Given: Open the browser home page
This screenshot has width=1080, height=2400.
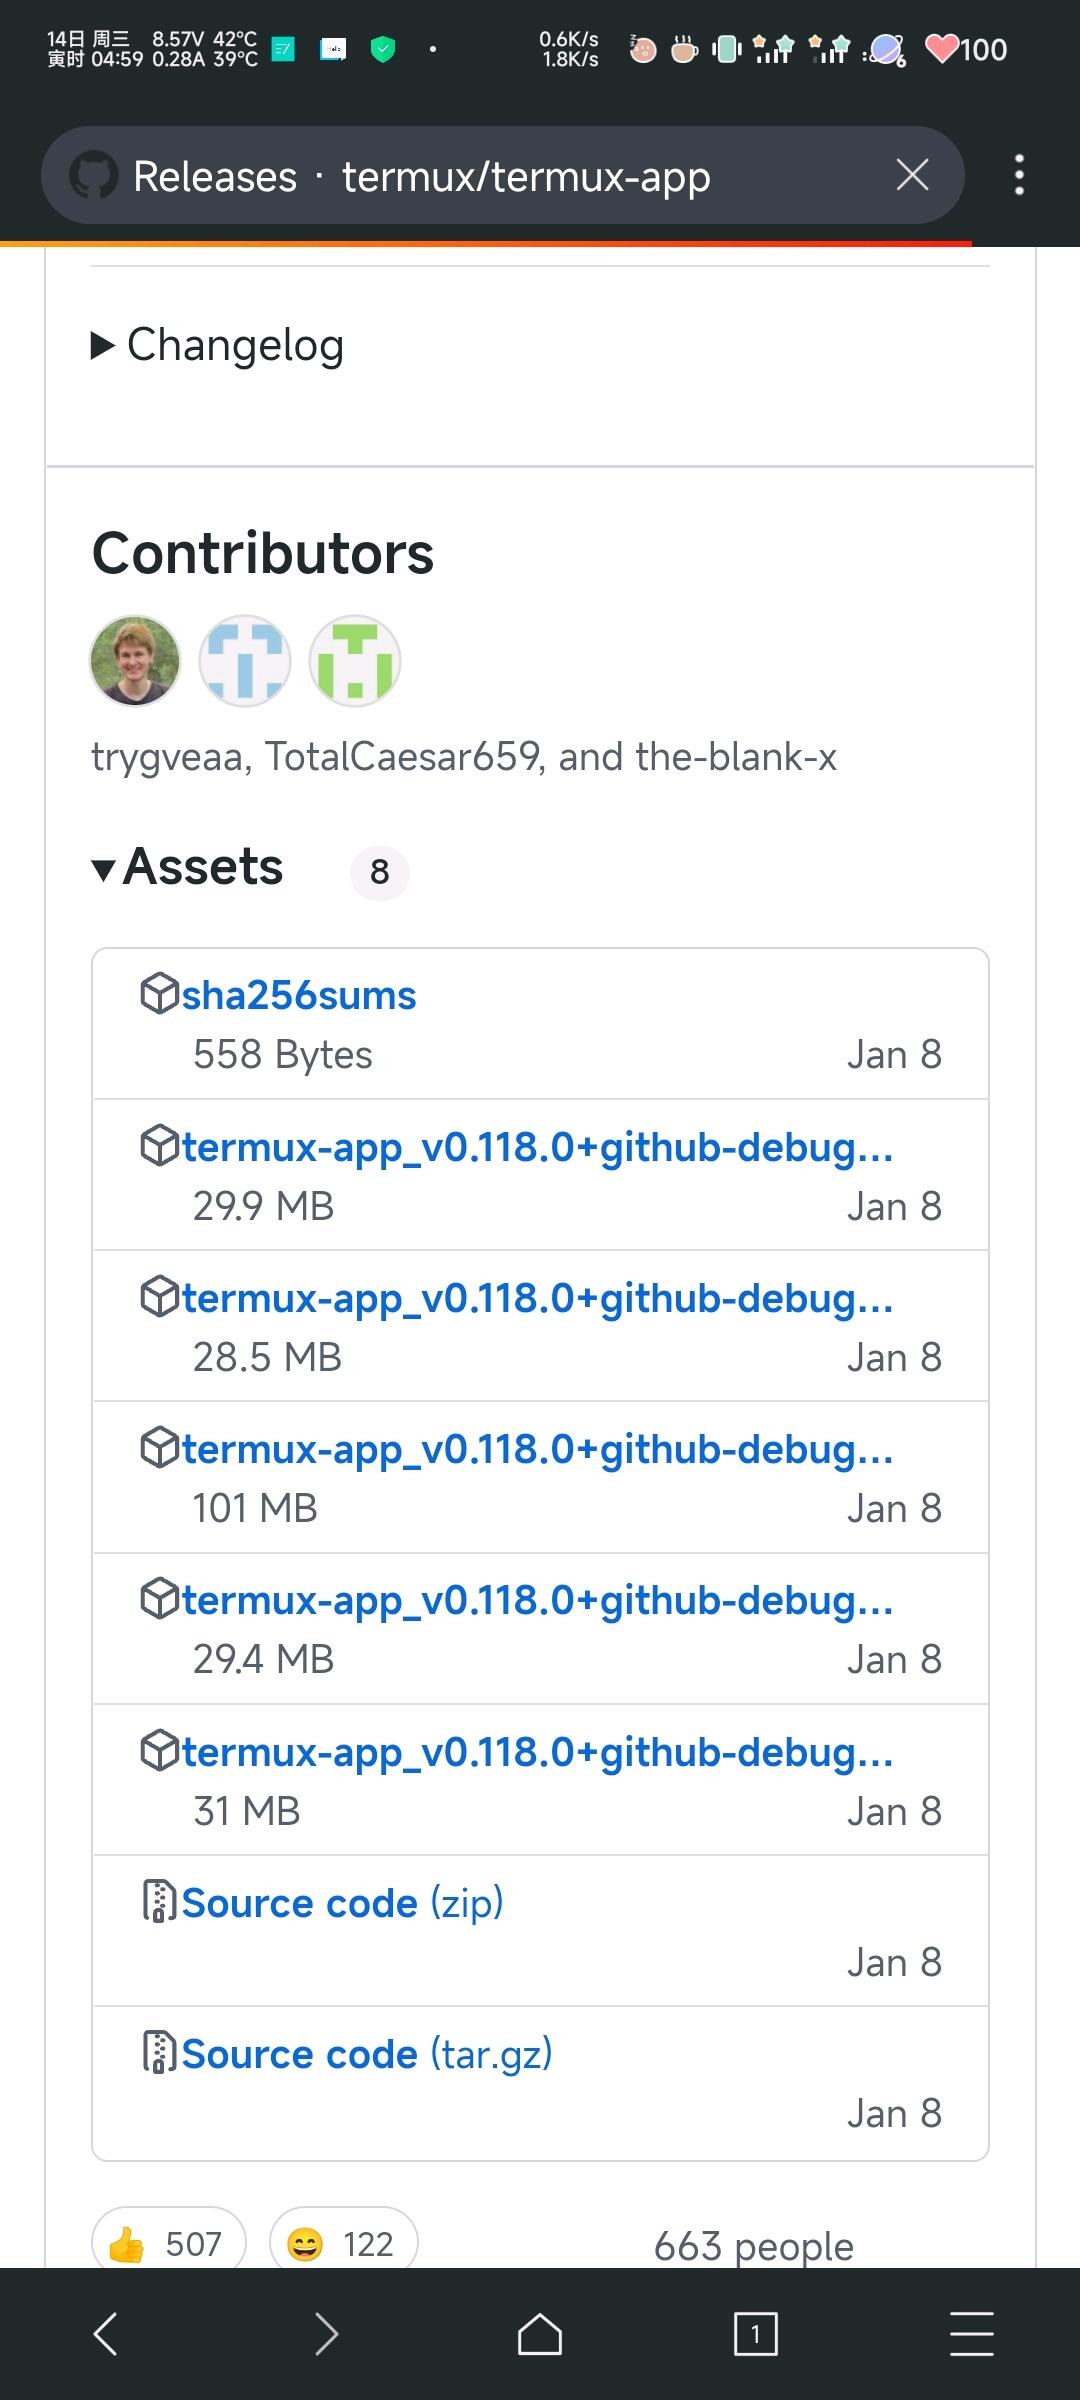Looking at the screenshot, I should point(540,2334).
